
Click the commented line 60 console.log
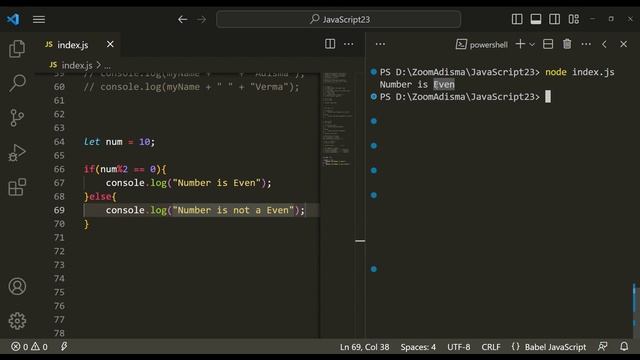coord(191,87)
